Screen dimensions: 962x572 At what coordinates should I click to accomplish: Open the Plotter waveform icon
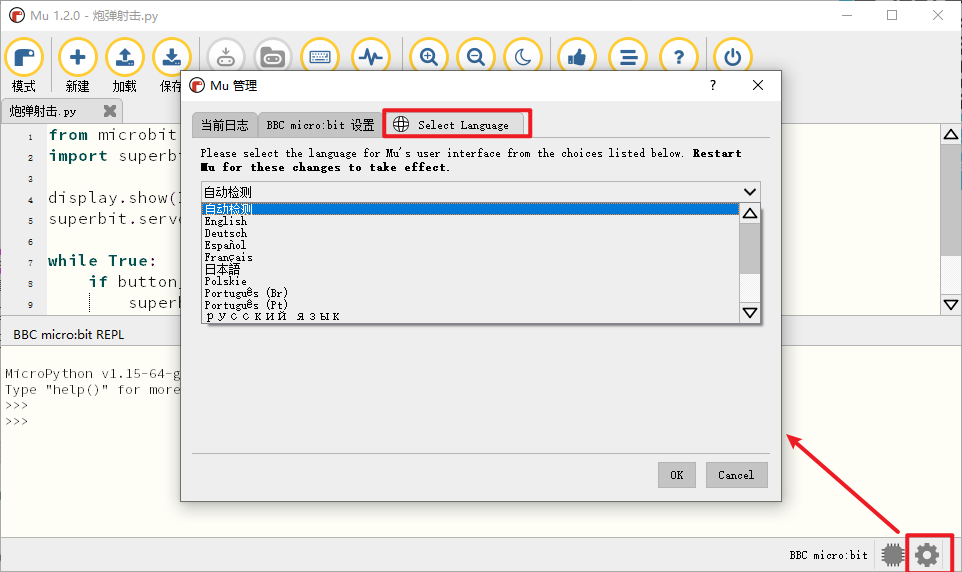click(371, 58)
